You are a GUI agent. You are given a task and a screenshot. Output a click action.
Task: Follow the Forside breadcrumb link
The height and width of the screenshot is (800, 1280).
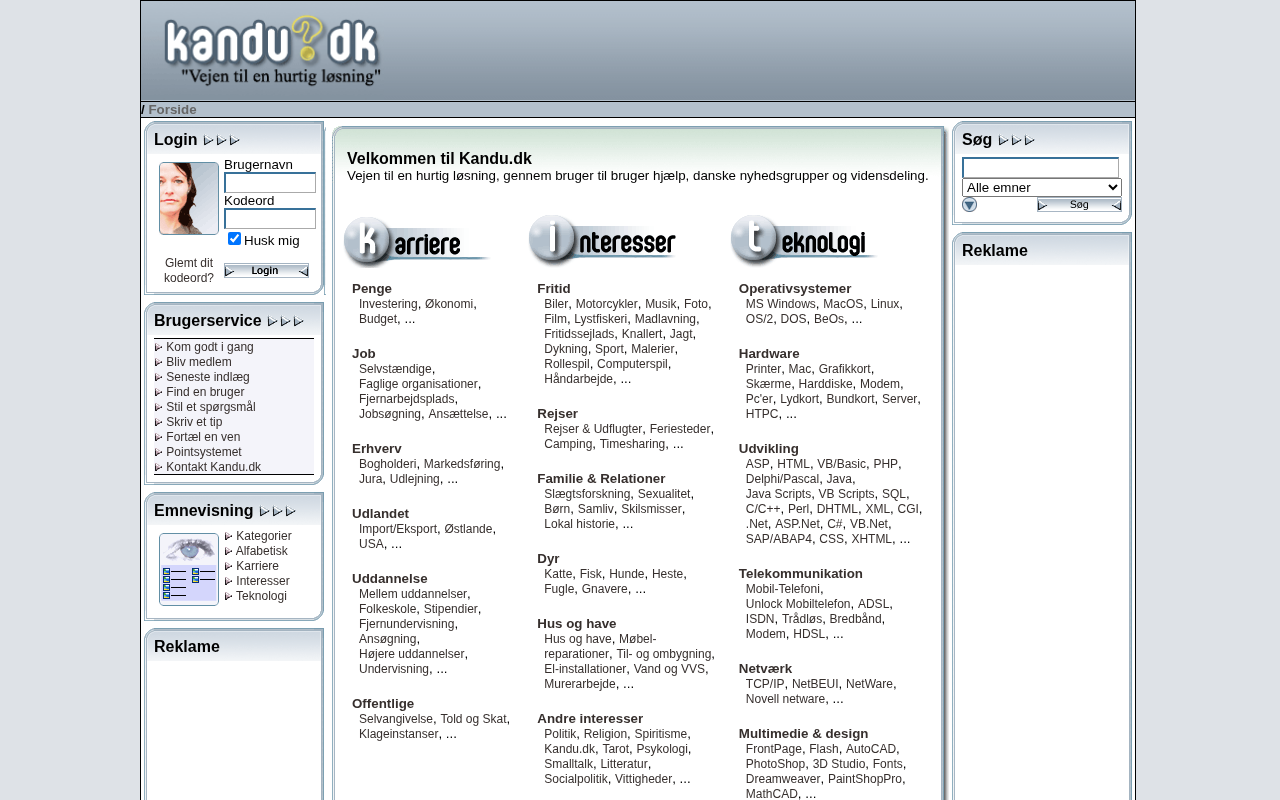coord(172,110)
